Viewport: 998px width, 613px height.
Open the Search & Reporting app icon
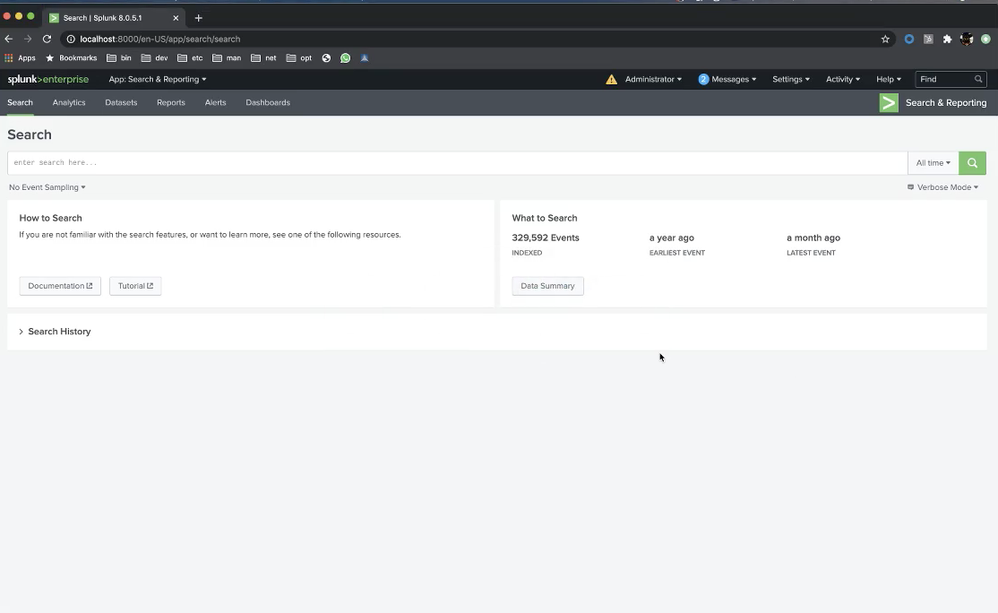pos(889,102)
